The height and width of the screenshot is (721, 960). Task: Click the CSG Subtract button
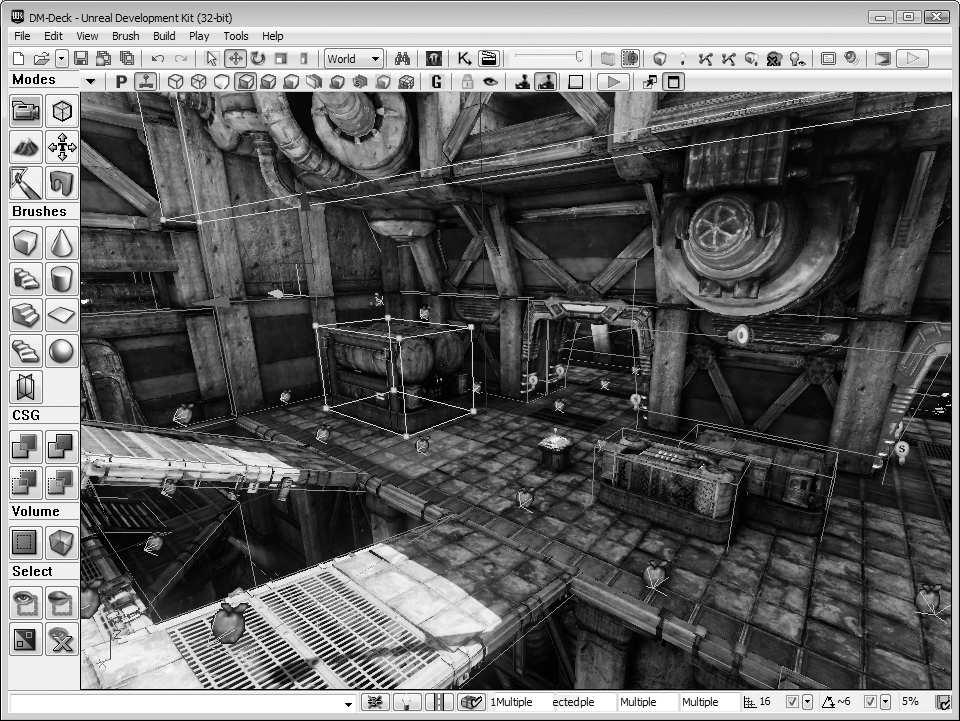tap(62, 446)
